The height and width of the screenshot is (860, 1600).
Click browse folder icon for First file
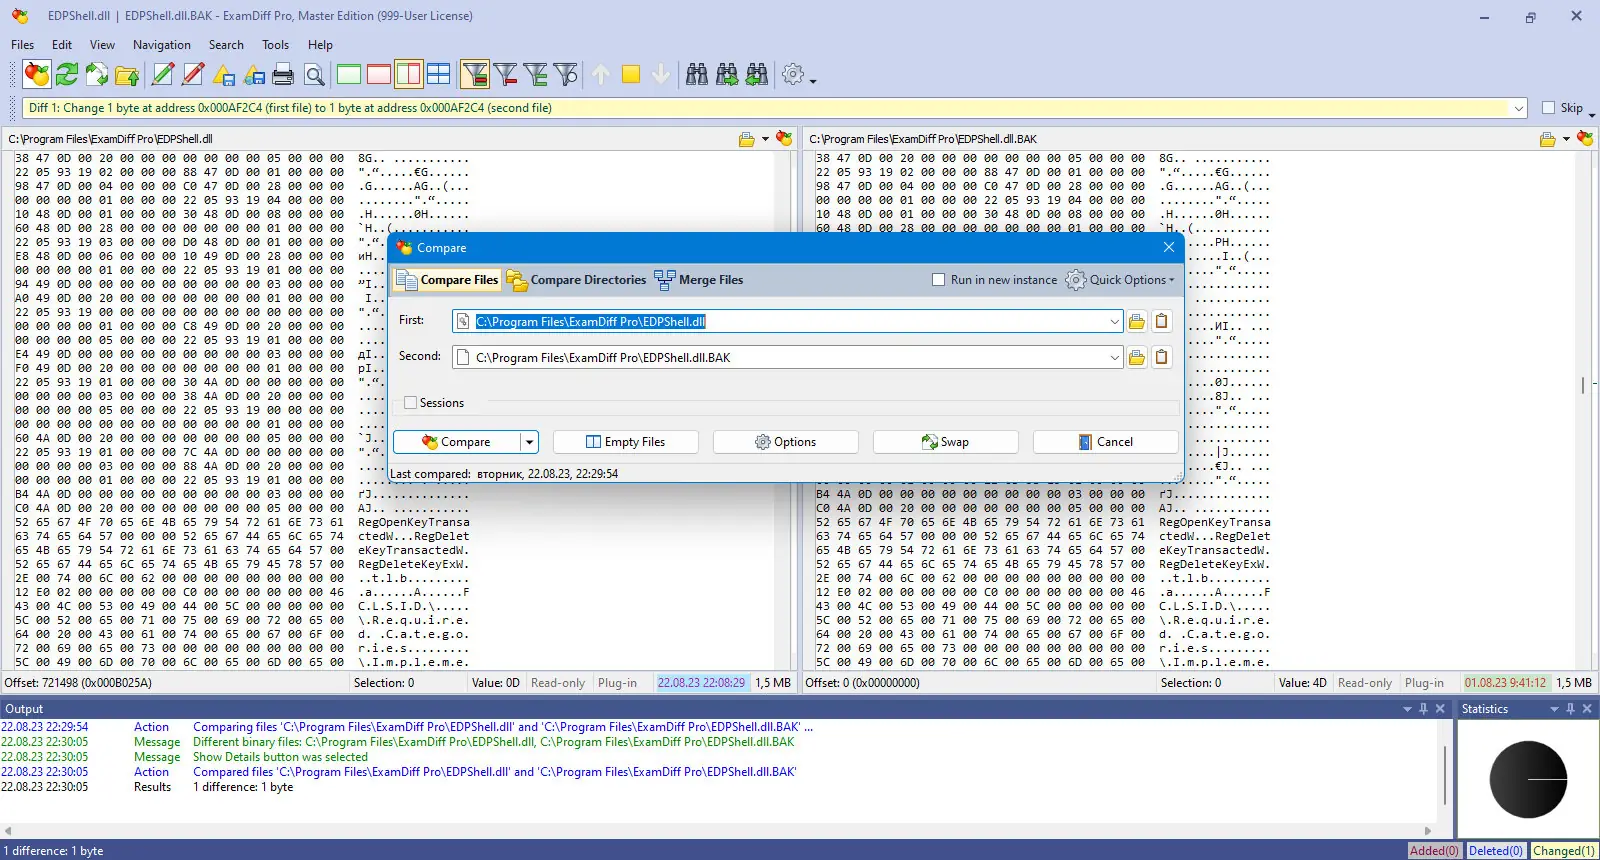[x=1137, y=321]
